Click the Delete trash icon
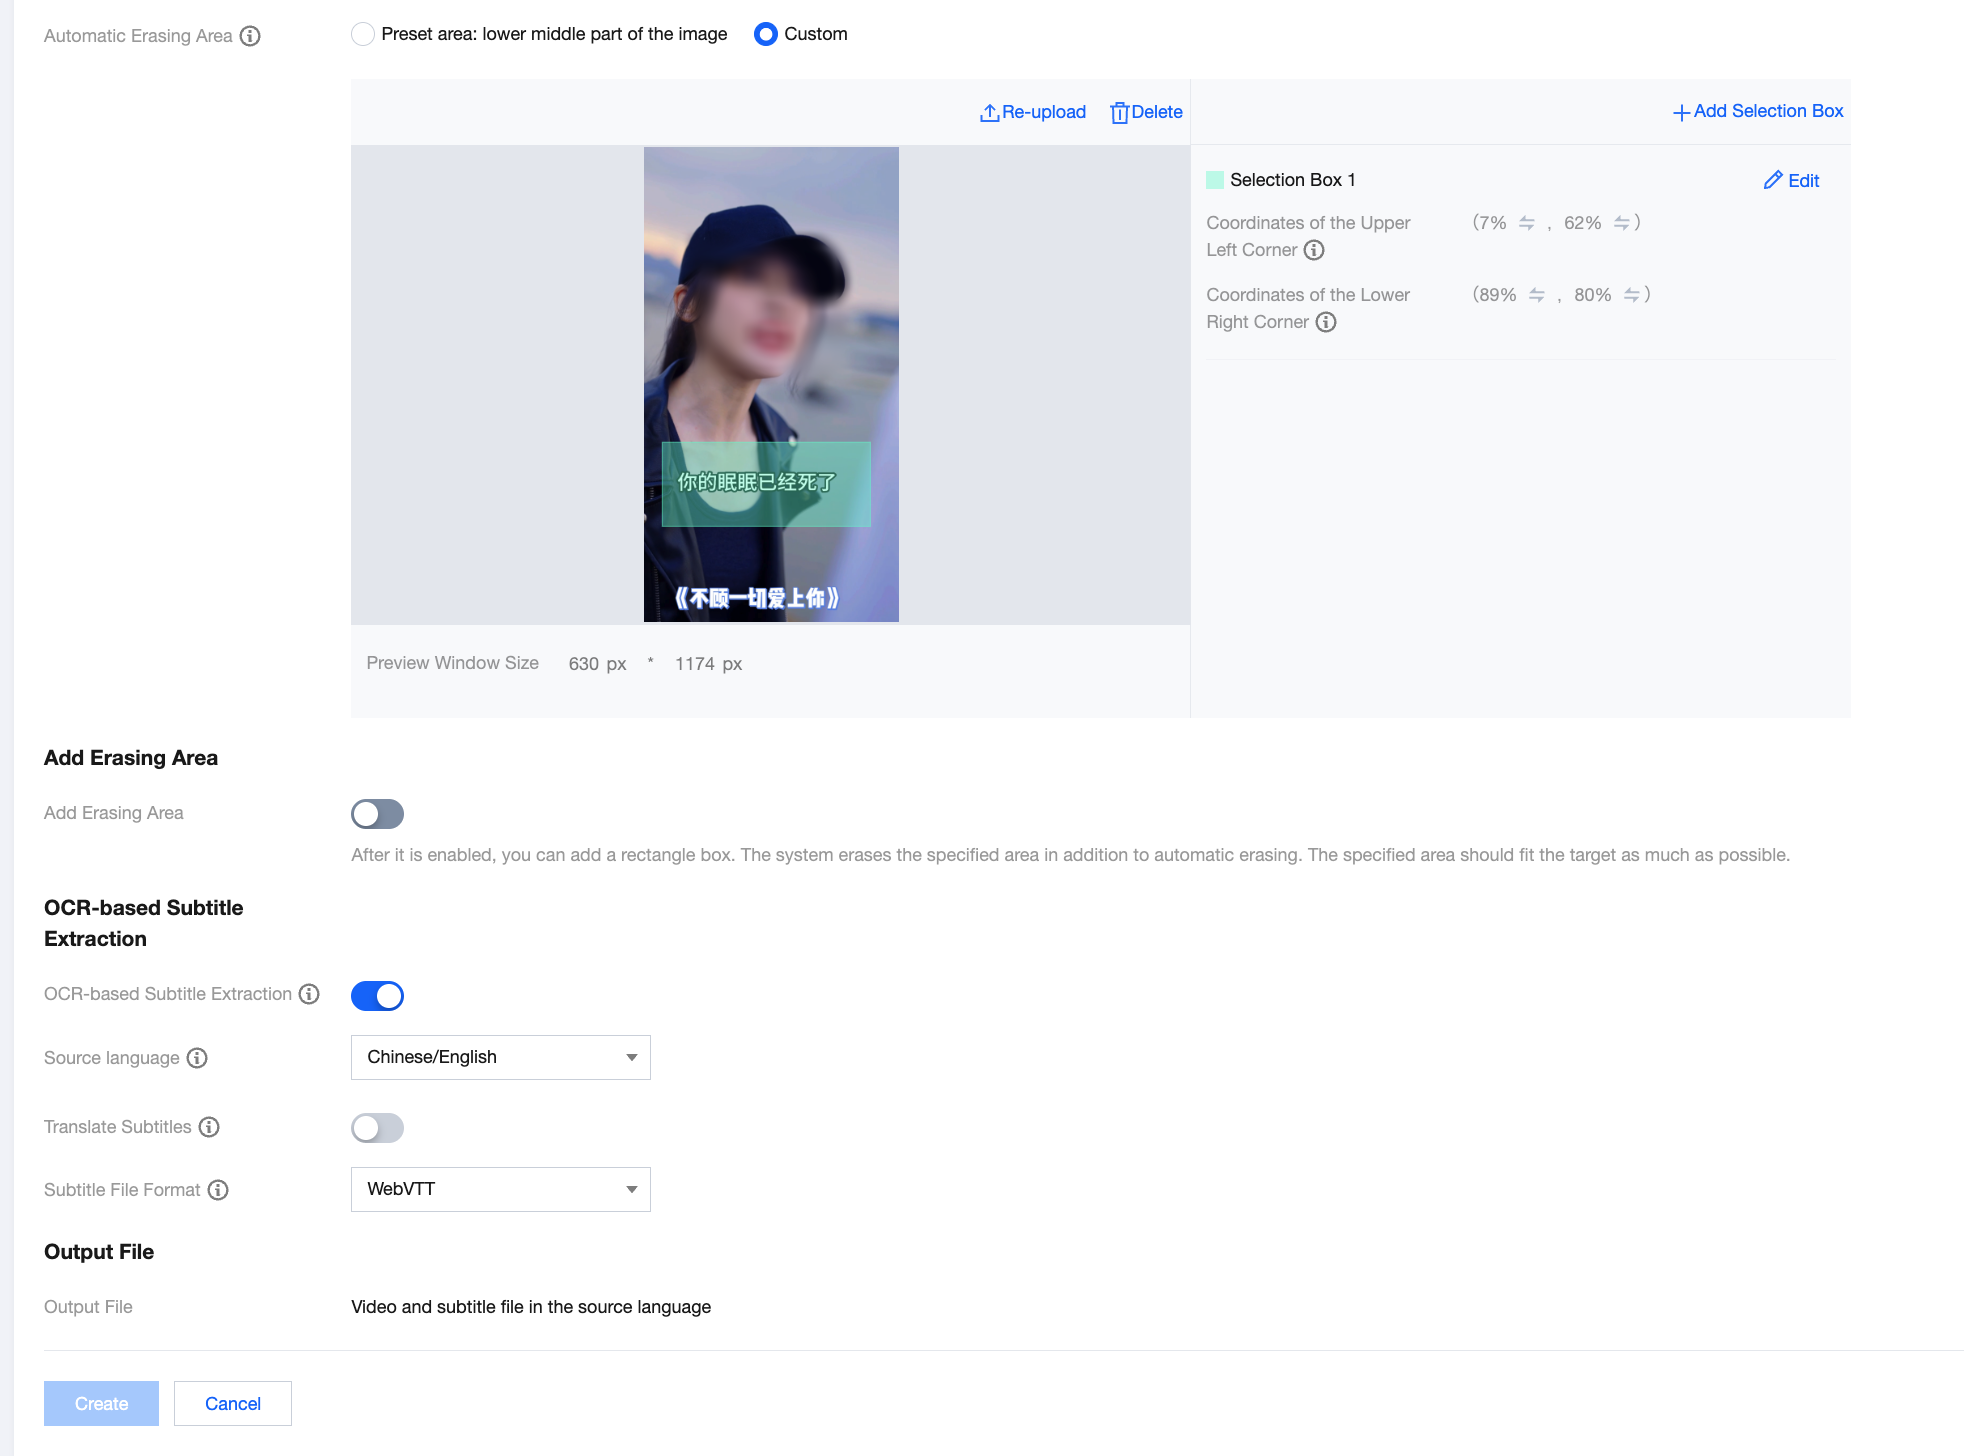 click(1119, 113)
